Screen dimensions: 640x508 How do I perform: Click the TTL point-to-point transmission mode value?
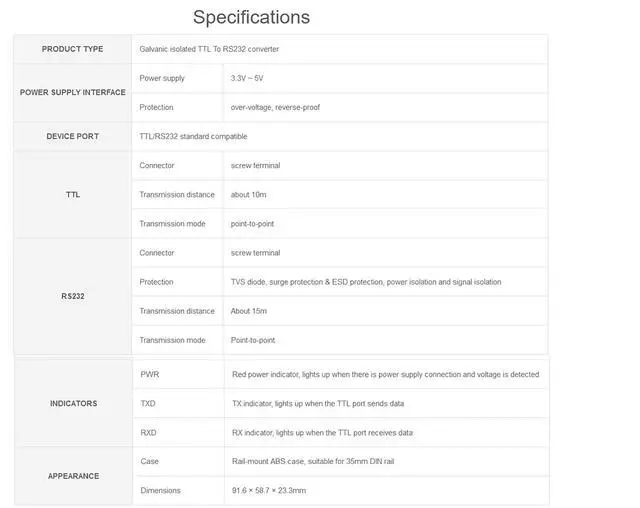pyautogui.click(x=252, y=224)
